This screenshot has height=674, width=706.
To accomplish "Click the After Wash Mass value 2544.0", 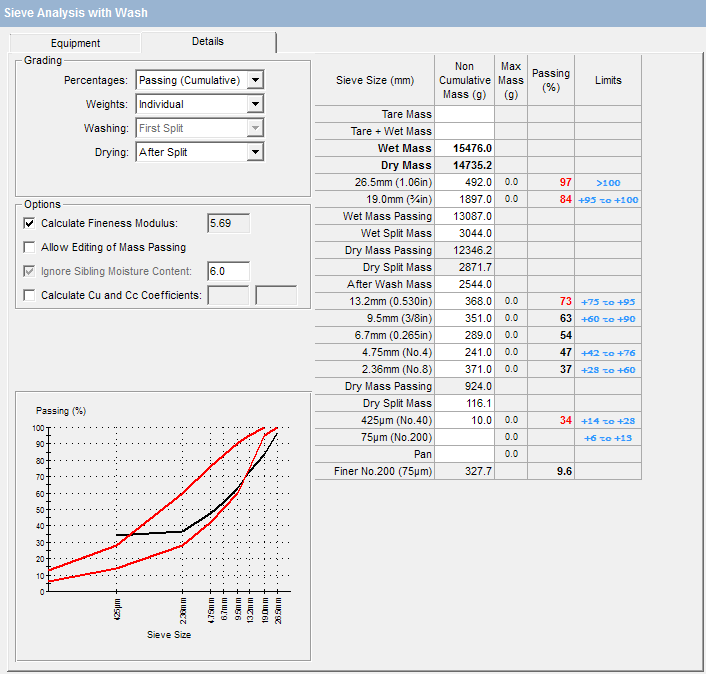I will point(465,284).
